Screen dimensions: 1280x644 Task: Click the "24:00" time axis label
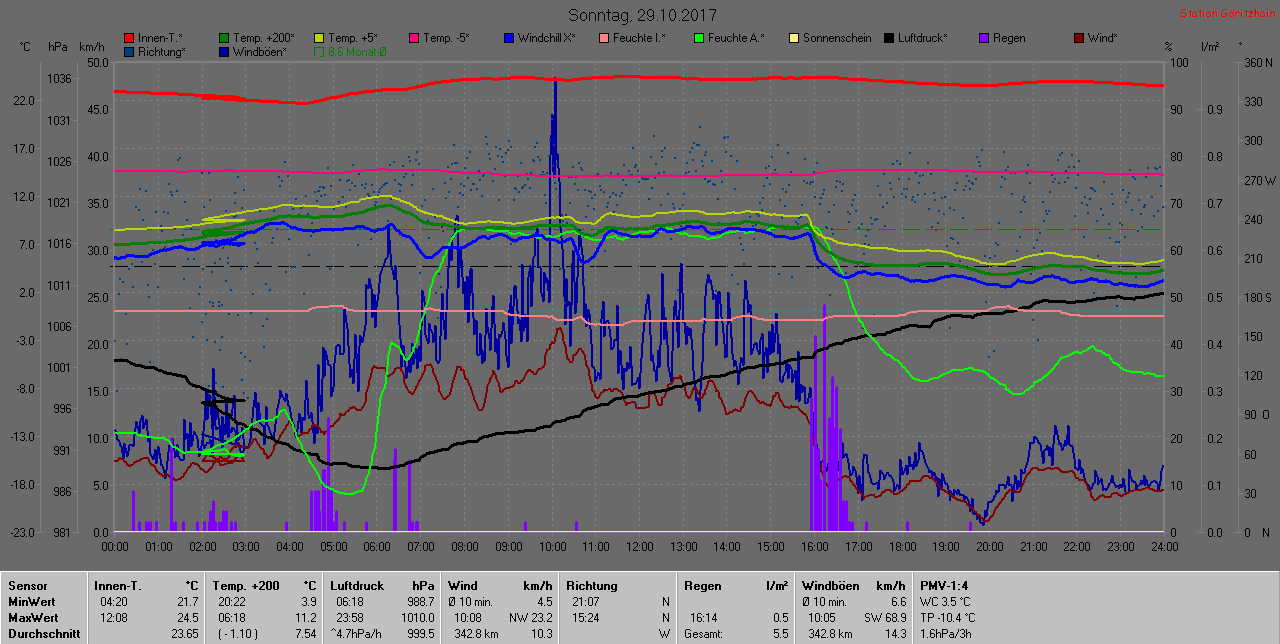1164,547
